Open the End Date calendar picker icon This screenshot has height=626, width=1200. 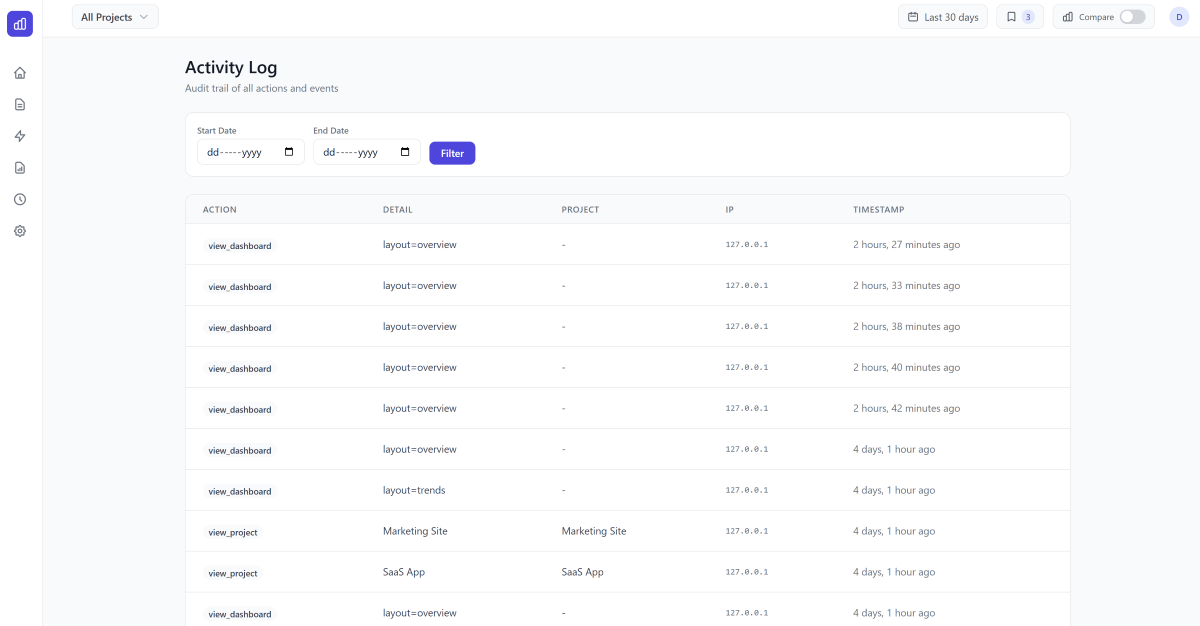coord(405,152)
